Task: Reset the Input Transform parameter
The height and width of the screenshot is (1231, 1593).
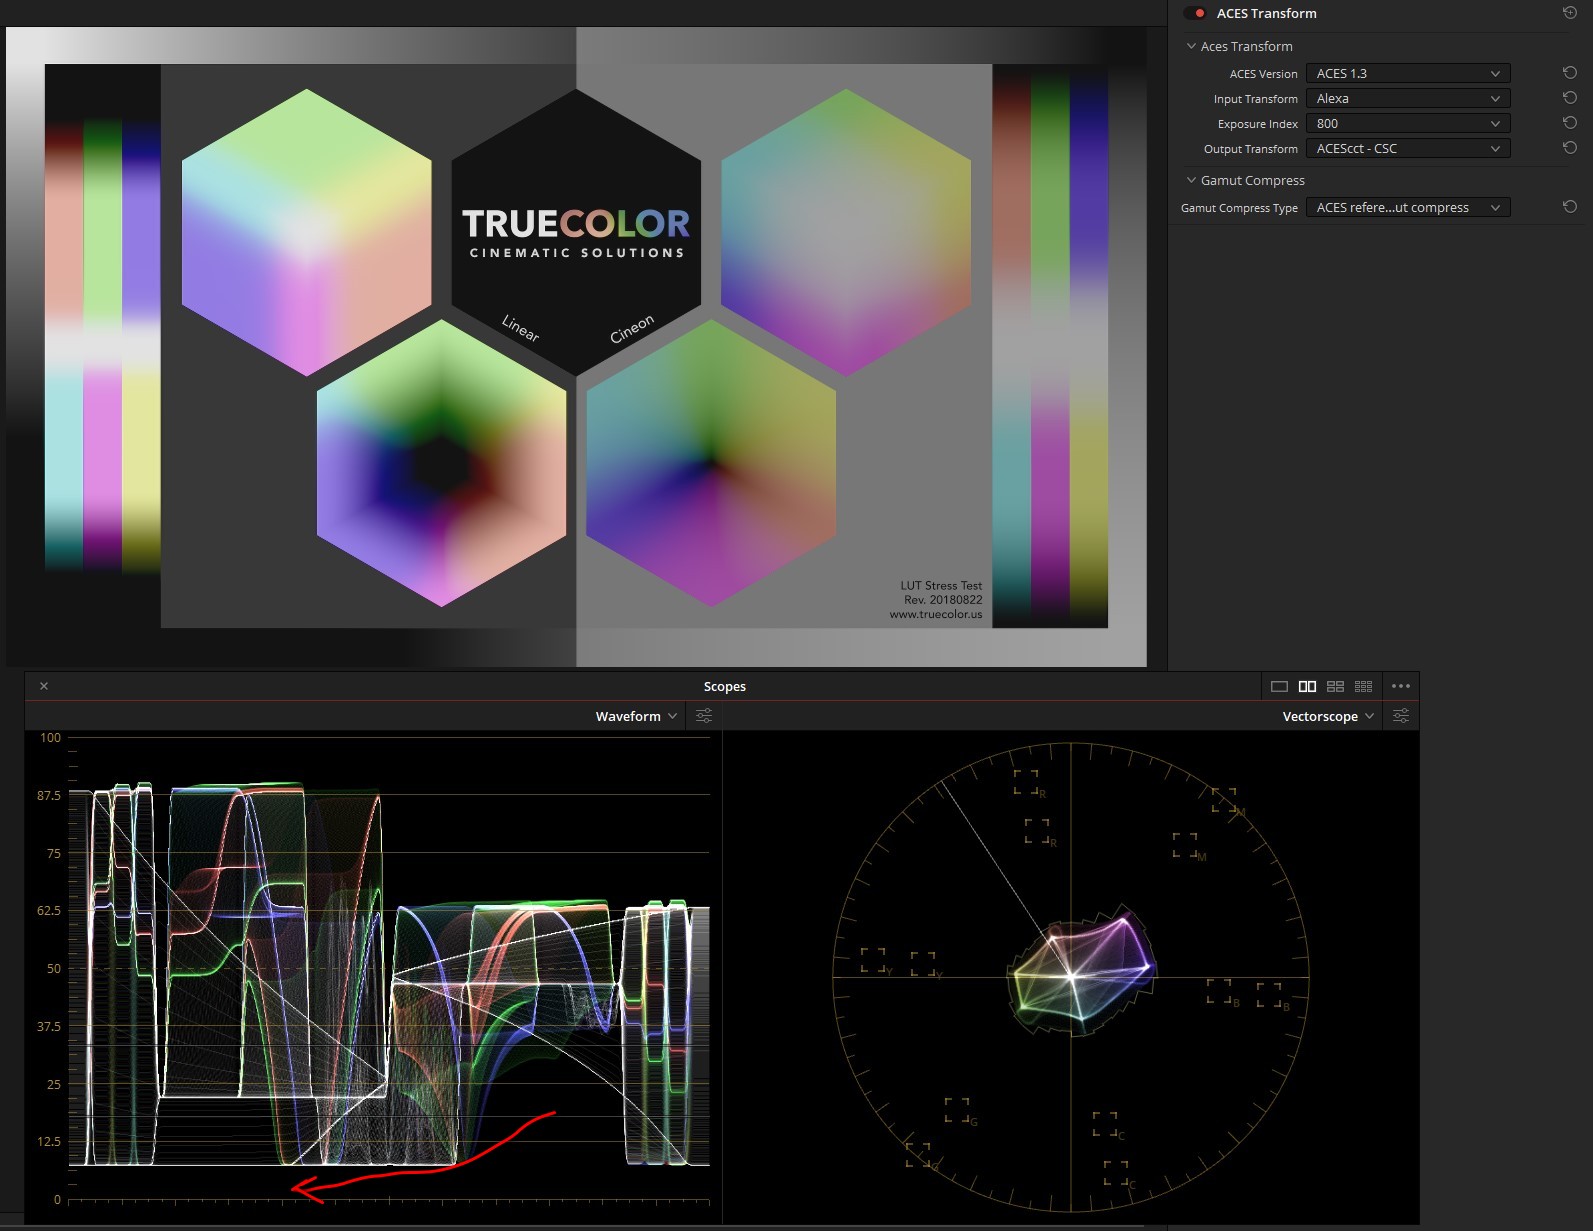Action: (x=1569, y=98)
